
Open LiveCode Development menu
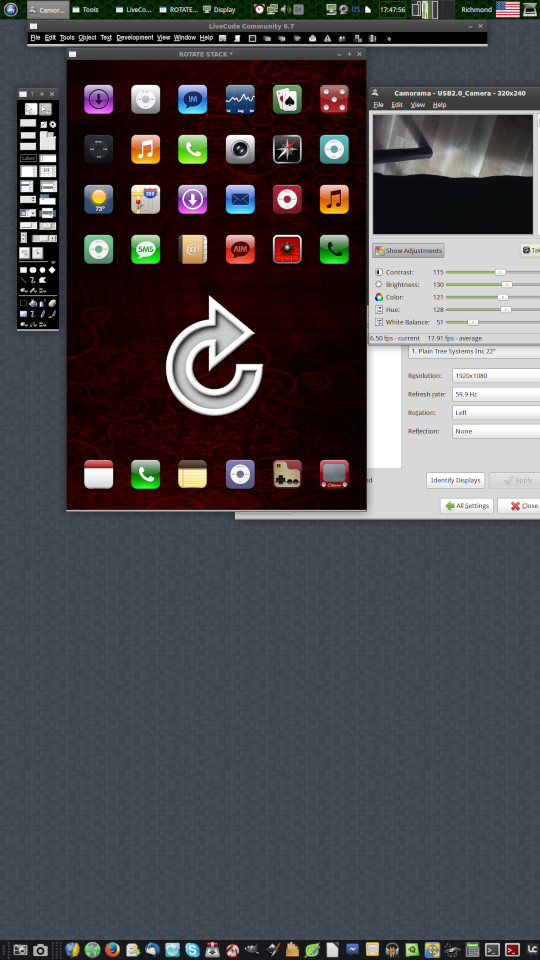(x=135, y=38)
